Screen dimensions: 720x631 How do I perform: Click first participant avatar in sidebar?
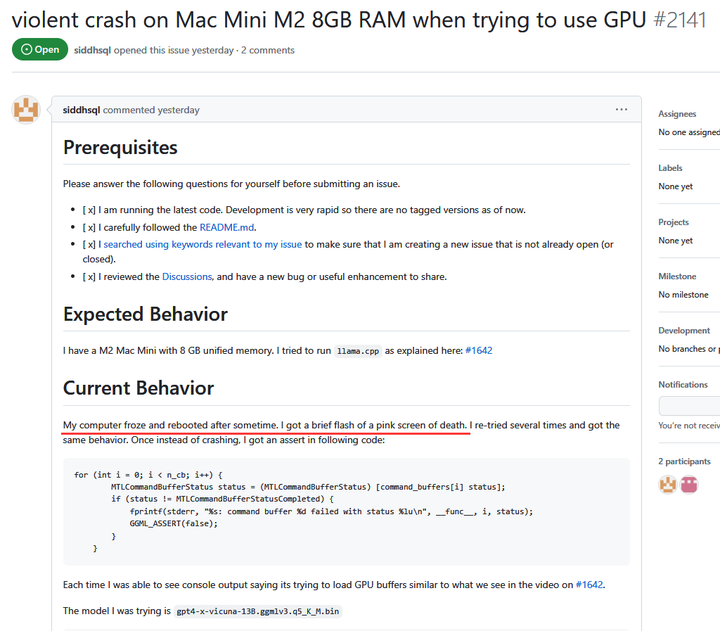tap(667, 485)
